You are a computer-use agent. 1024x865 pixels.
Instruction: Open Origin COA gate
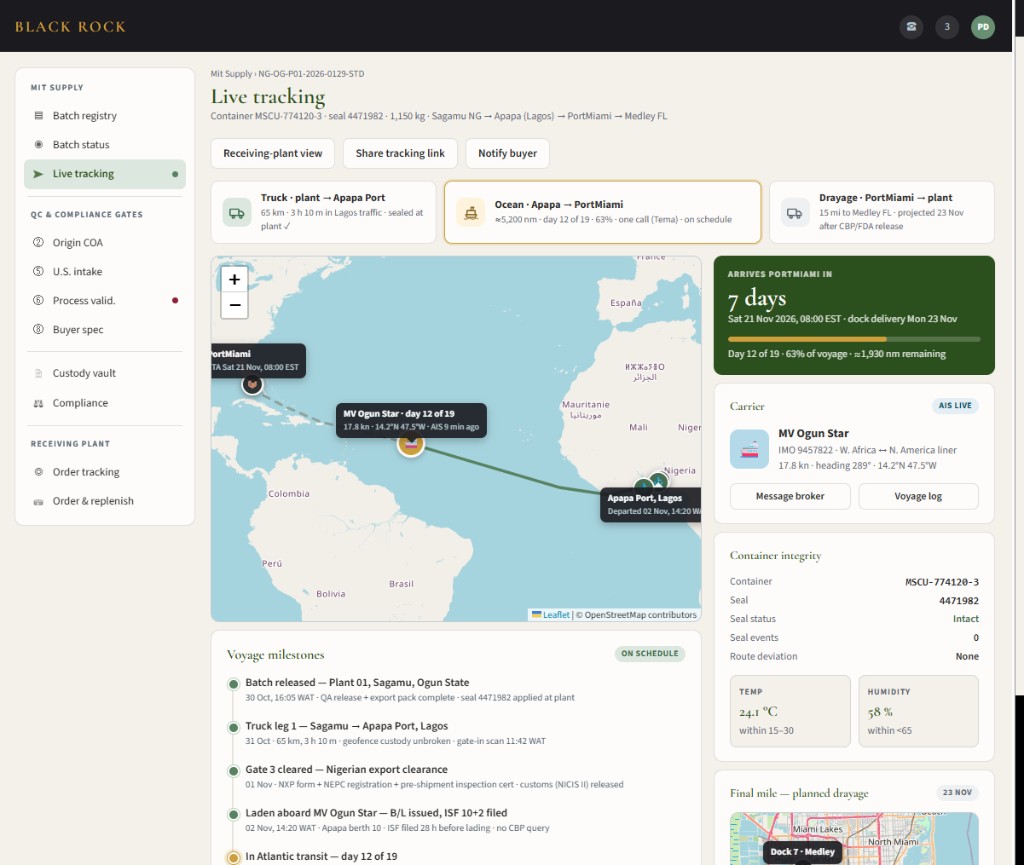(x=105, y=242)
